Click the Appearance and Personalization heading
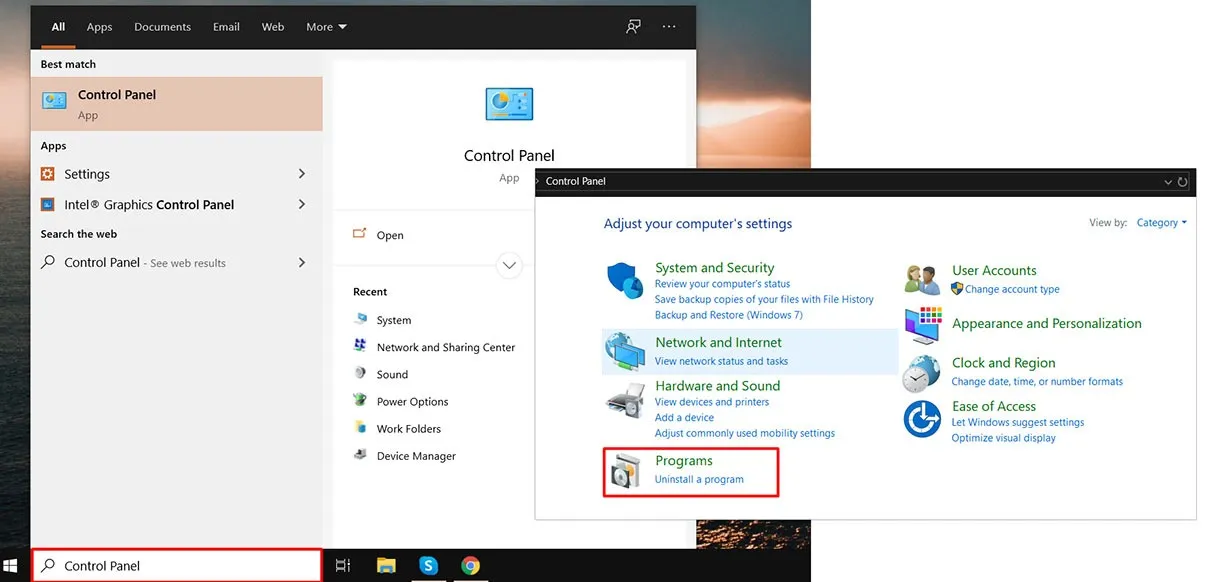The height and width of the screenshot is (582, 1205). point(1046,323)
